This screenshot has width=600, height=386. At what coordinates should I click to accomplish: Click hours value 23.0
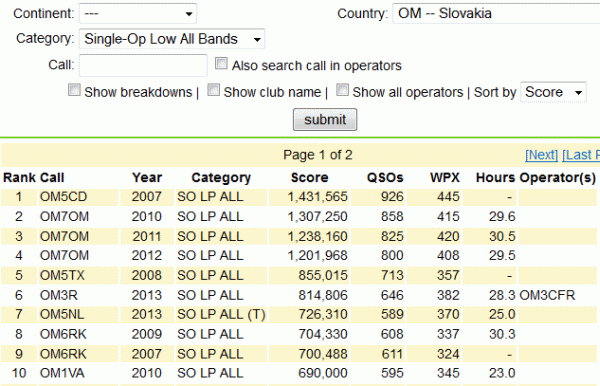tap(502, 373)
